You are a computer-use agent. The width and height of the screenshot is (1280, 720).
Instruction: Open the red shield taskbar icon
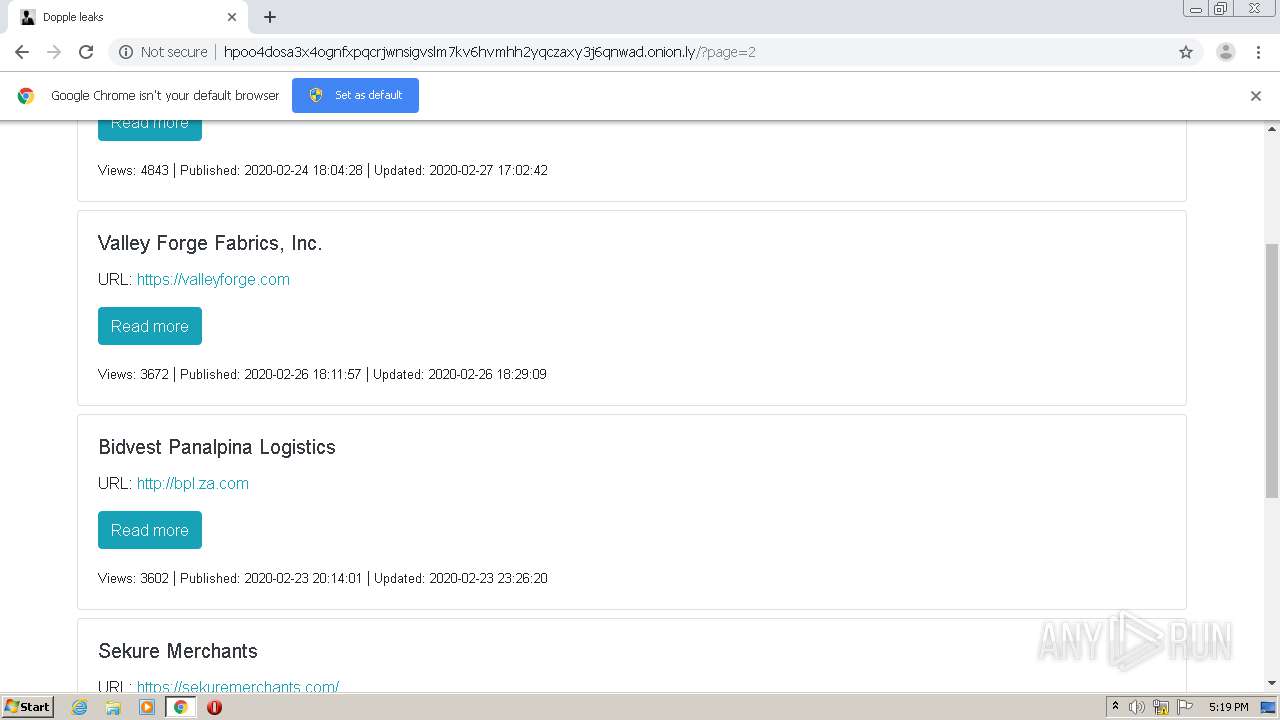point(214,707)
